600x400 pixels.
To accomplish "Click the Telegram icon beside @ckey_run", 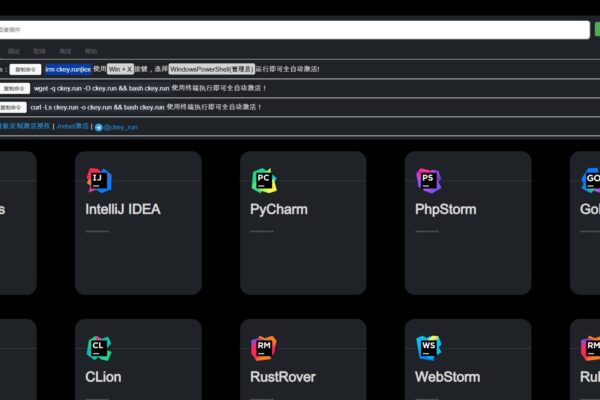I will [99, 127].
